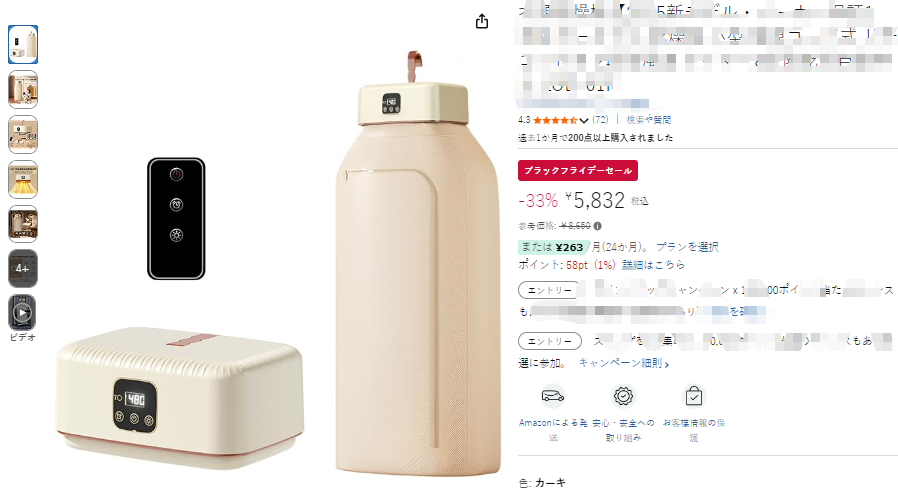Open the 72 reviews link

[600, 120]
